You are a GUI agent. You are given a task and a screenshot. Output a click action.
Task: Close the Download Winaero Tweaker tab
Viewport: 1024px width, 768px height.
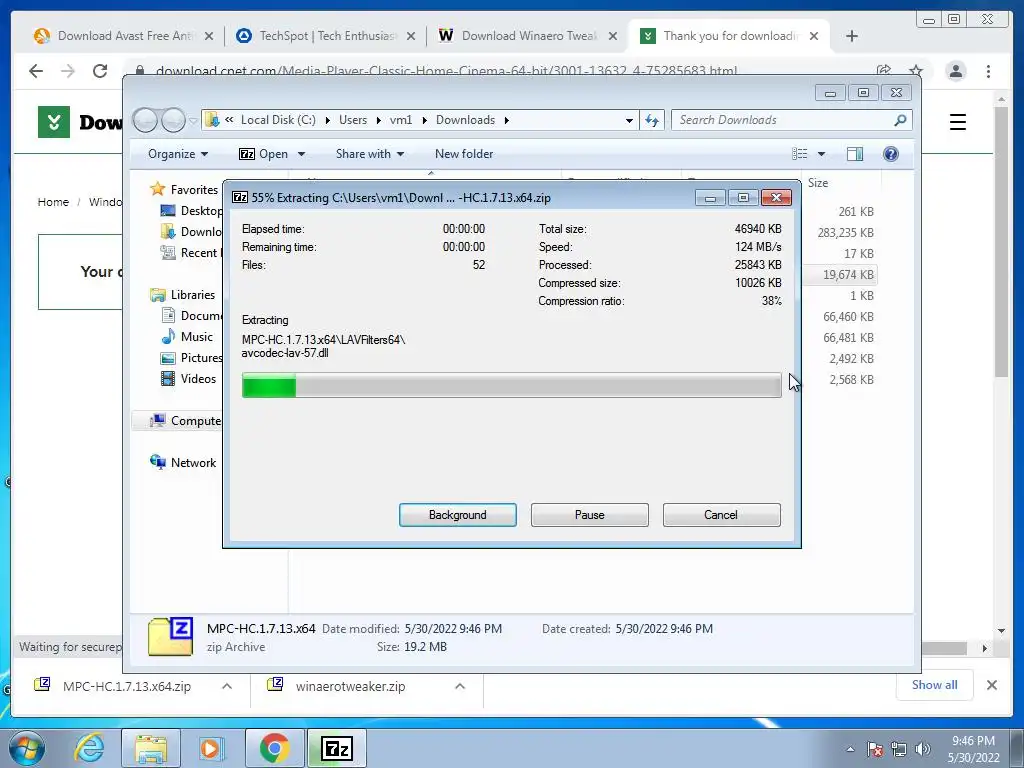[613, 37]
